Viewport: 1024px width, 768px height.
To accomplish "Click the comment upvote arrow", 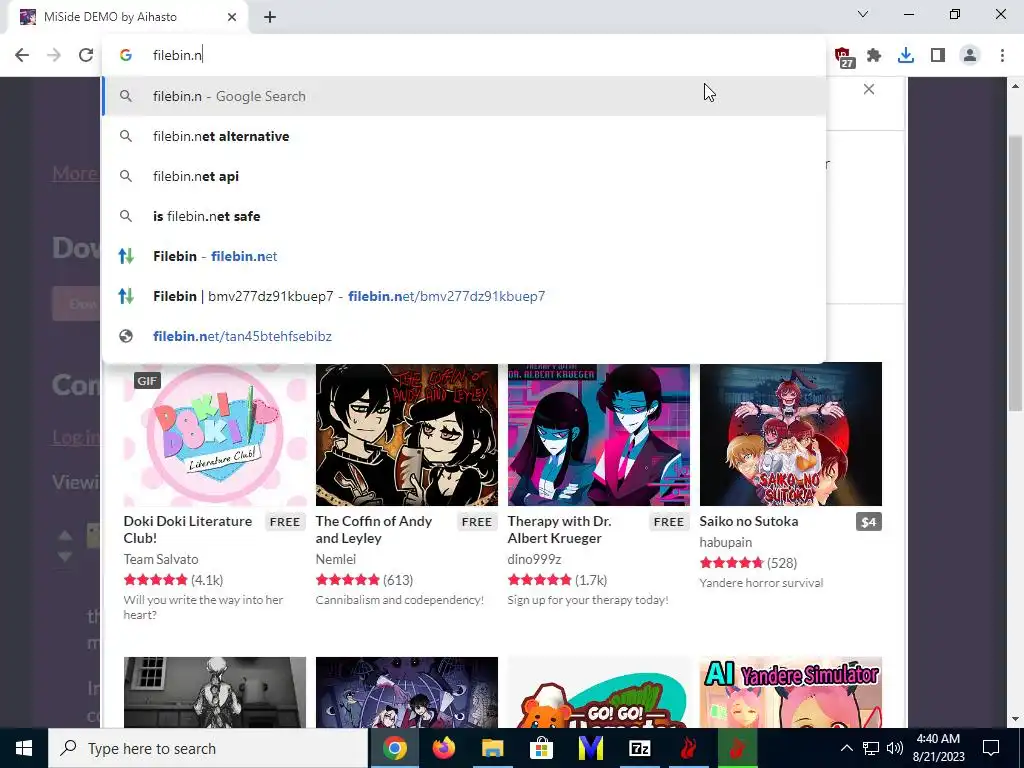I will click(x=65, y=536).
